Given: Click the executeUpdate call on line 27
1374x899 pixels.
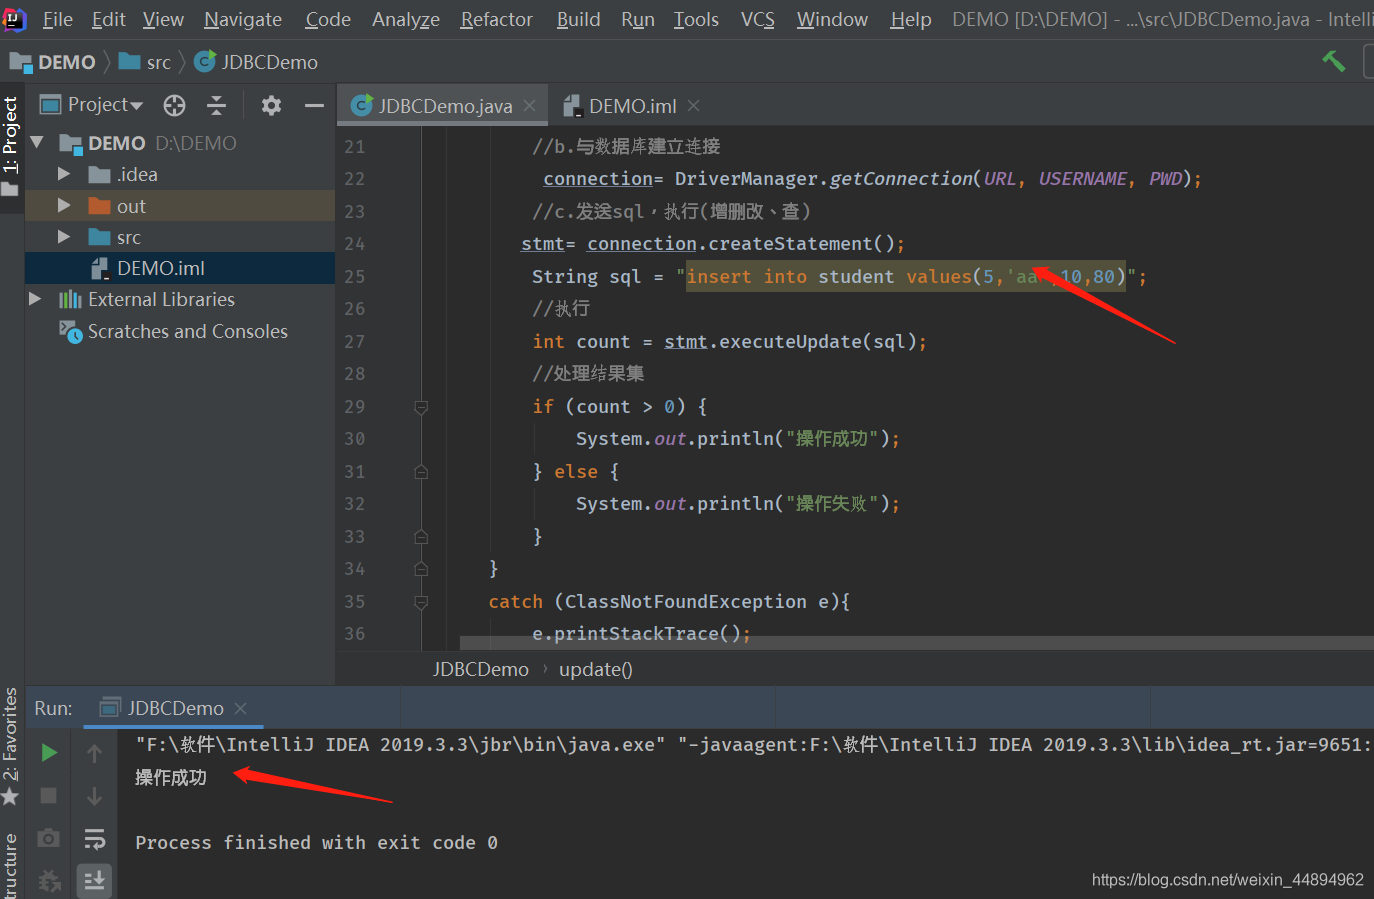Looking at the screenshot, I should coord(789,342).
